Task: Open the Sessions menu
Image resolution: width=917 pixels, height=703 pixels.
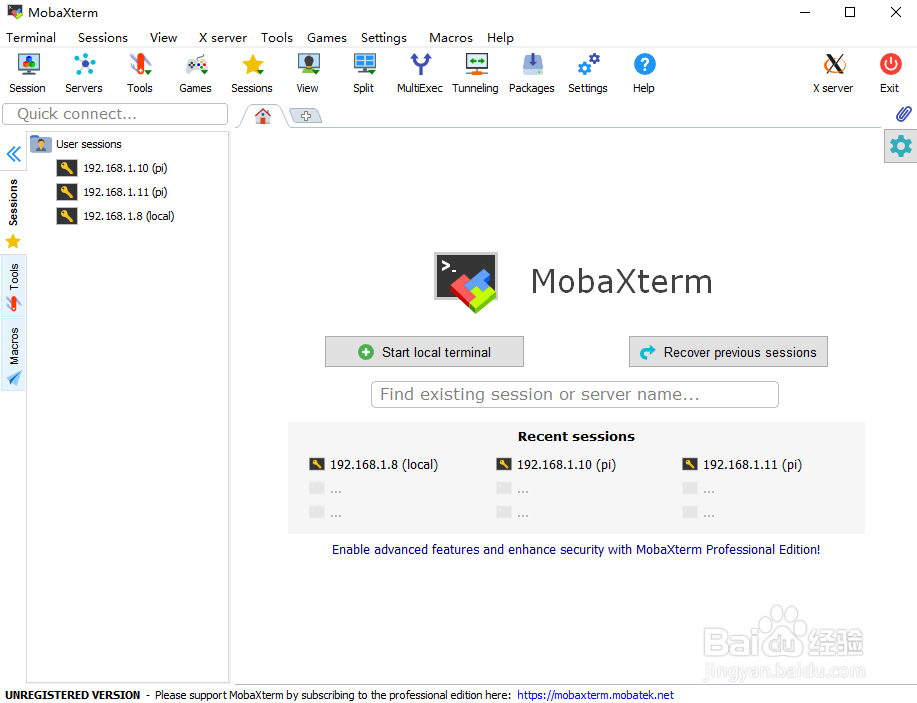Action: click(x=103, y=37)
